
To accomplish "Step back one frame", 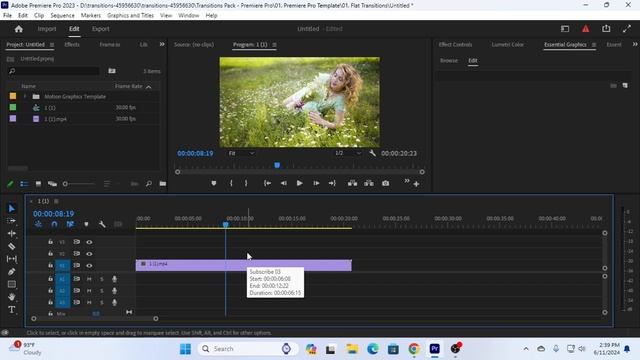I will [x=283, y=184].
